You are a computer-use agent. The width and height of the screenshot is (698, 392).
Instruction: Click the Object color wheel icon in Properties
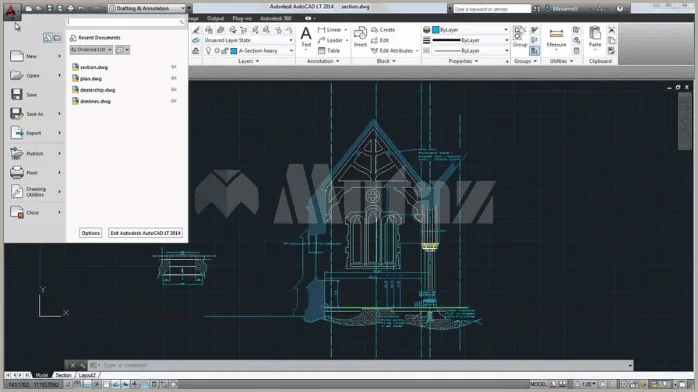tap(426, 30)
